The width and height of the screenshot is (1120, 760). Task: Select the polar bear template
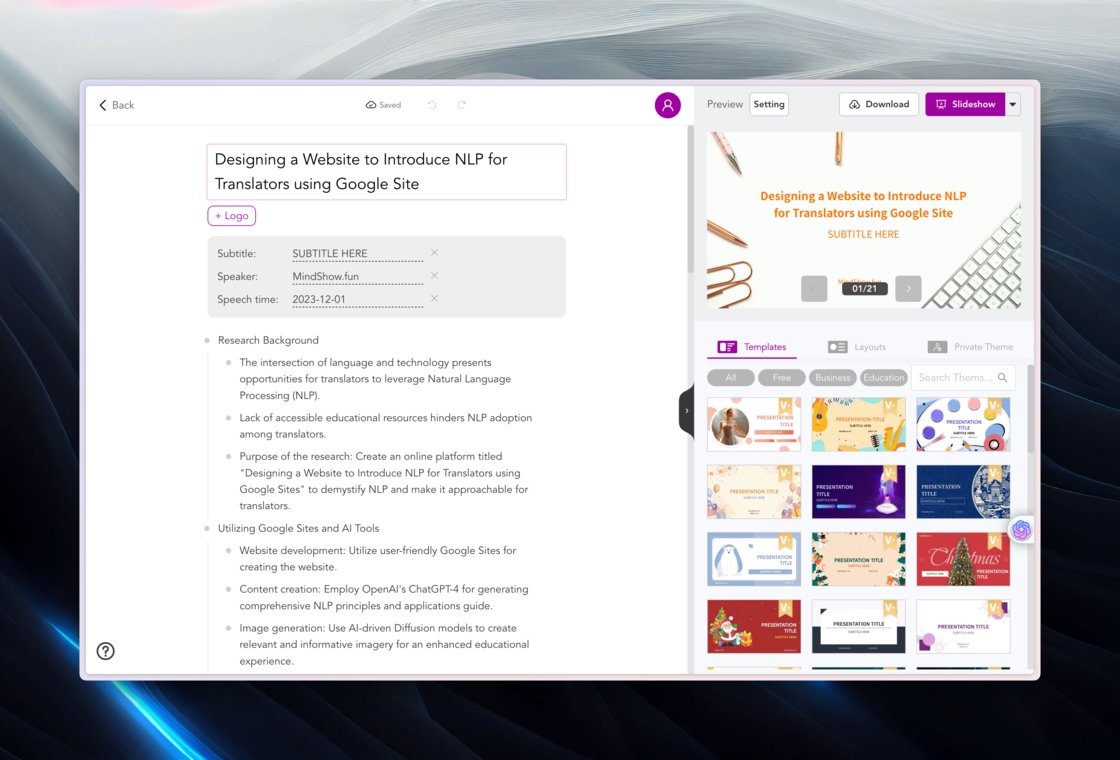point(754,559)
